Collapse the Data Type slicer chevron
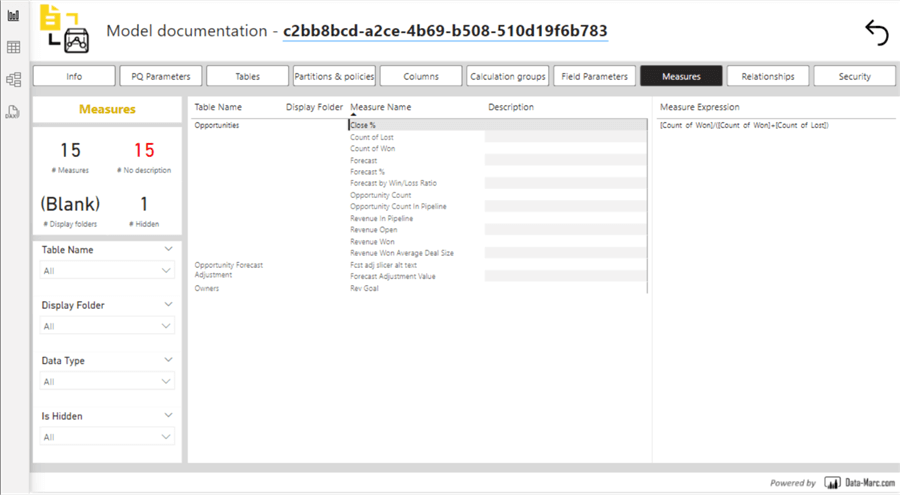This screenshot has width=900, height=495. click(168, 360)
